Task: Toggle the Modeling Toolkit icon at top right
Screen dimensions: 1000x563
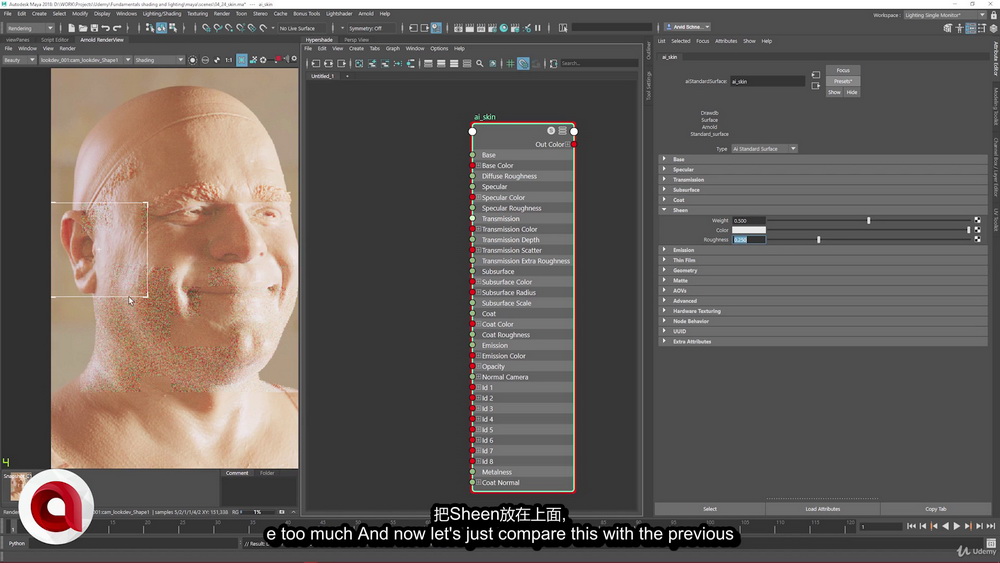Action: coord(948,28)
